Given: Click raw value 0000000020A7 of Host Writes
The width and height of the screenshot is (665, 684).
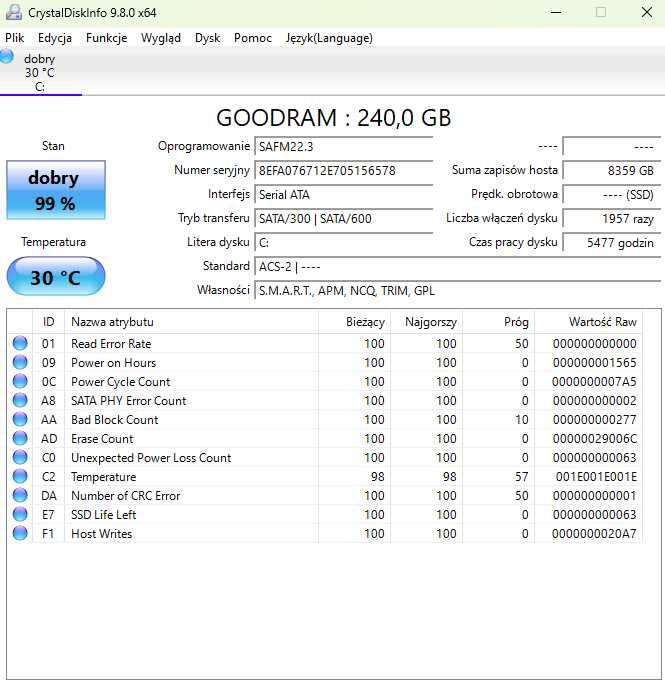Looking at the screenshot, I should (x=594, y=534).
